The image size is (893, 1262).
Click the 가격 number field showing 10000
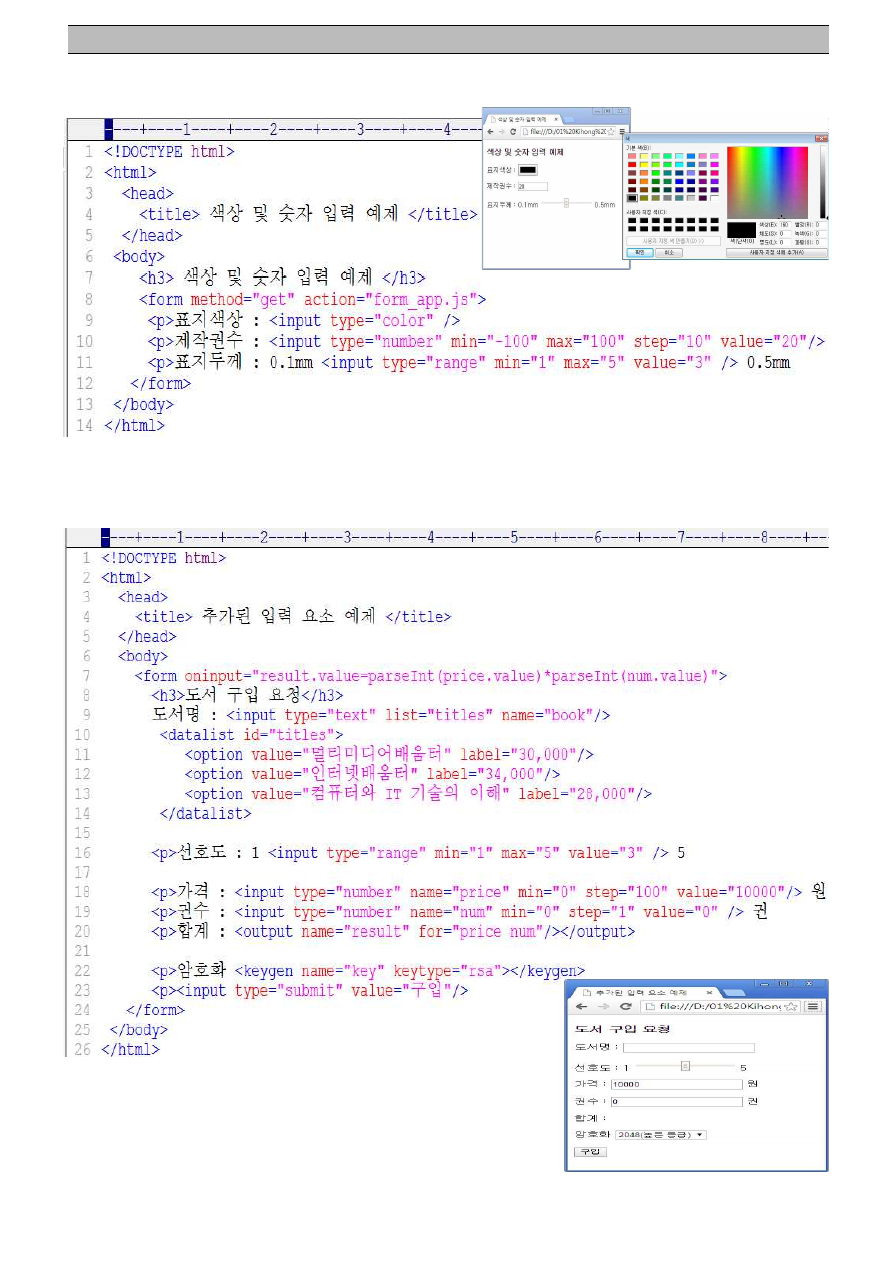(x=675, y=1084)
